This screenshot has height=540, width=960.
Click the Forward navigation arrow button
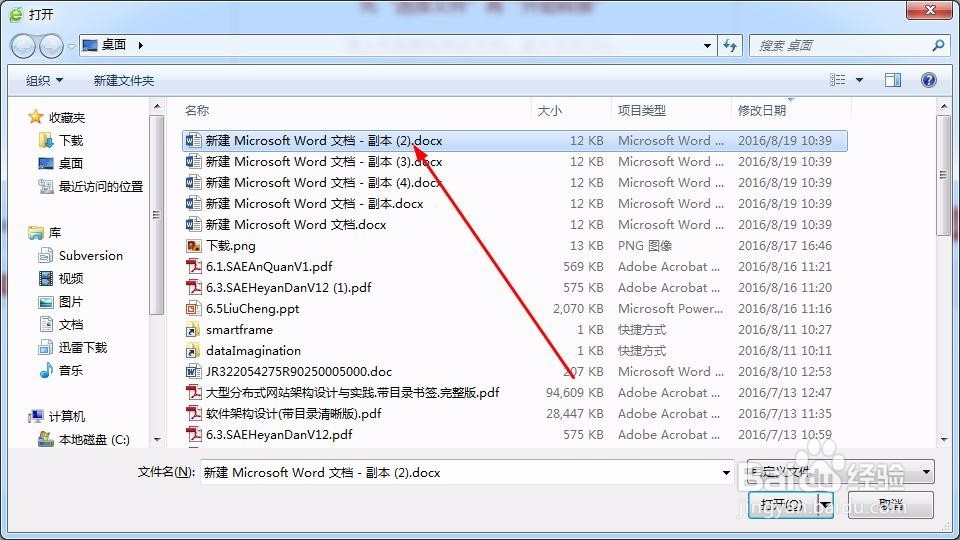point(51,46)
